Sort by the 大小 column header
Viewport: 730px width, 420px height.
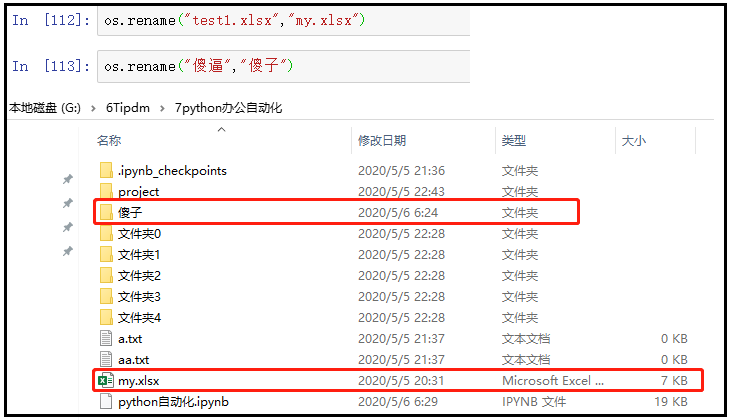[x=634, y=140]
